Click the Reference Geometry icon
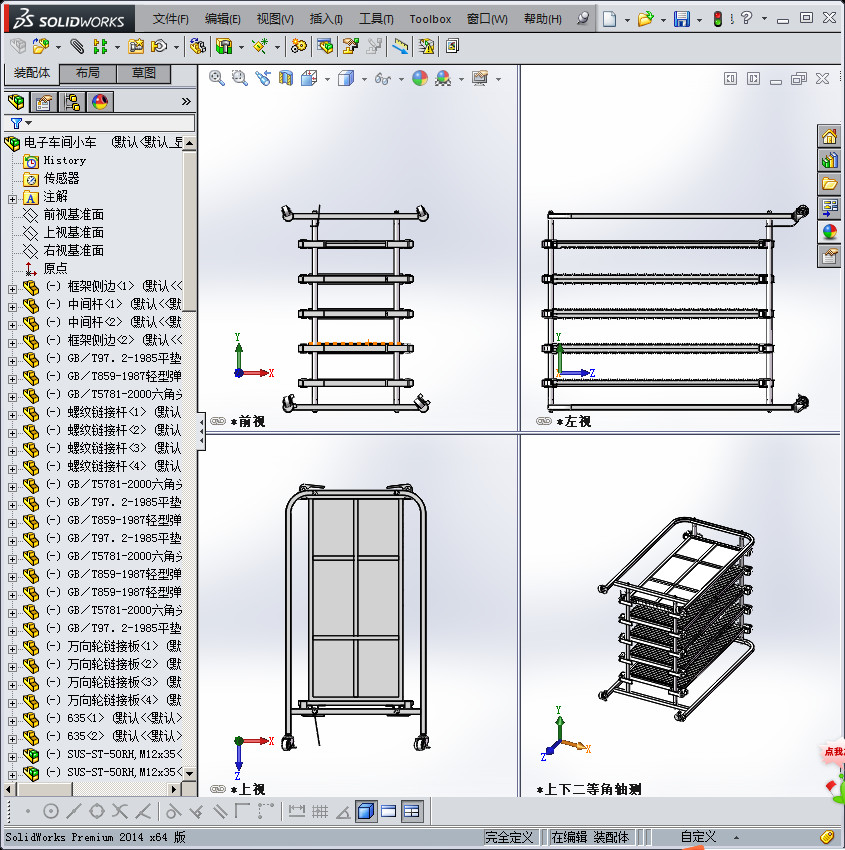This screenshot has width=845, height=850. (260, 47)
